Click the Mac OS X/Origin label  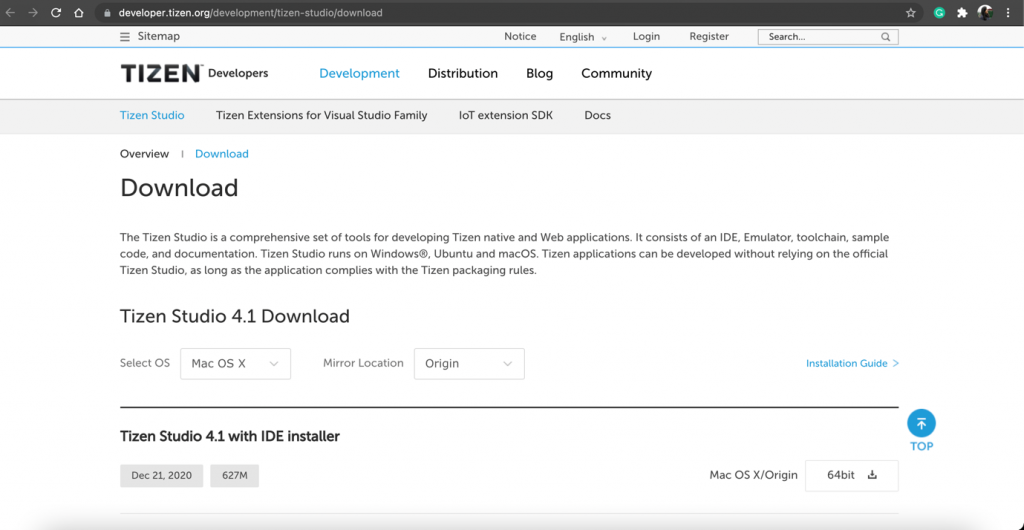pos(754,475)
